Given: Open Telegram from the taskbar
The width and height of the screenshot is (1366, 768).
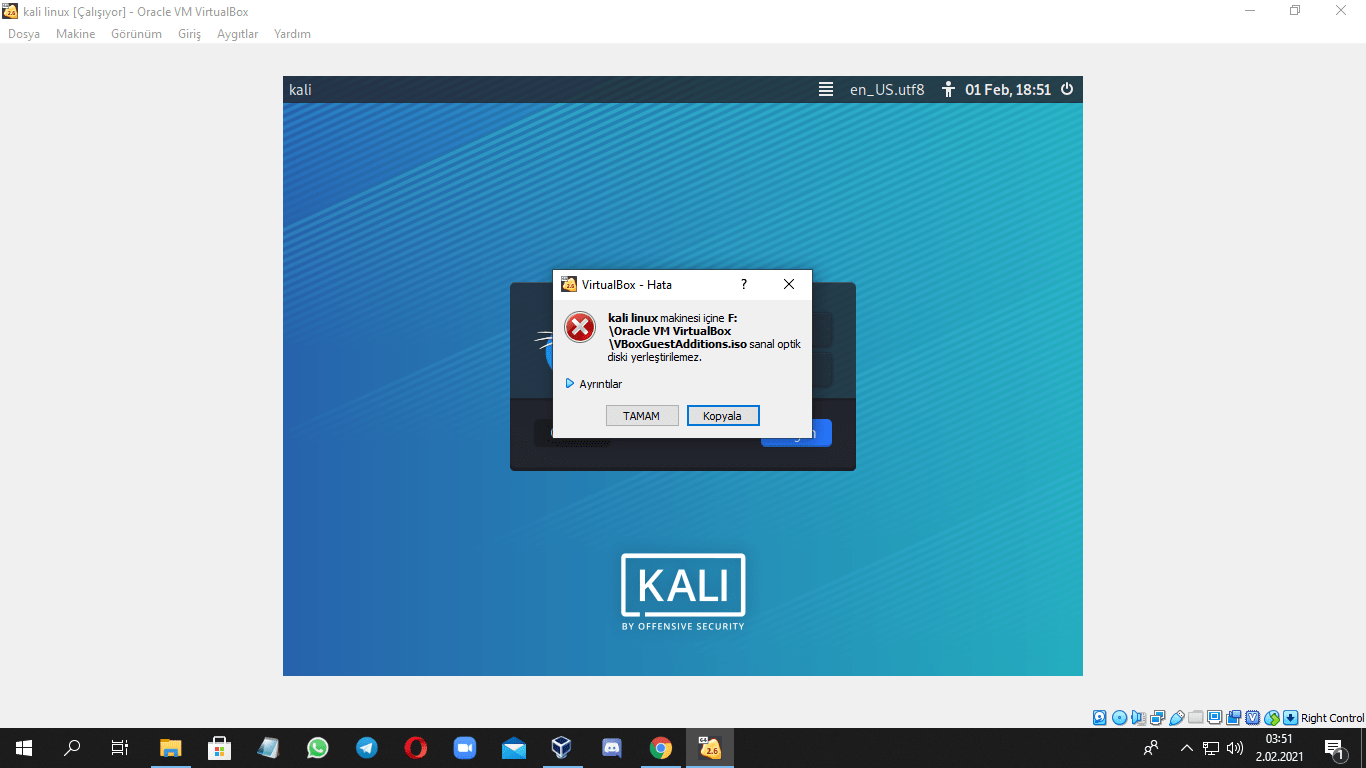Looking at the screenshot, I should (x=367, y=748).
